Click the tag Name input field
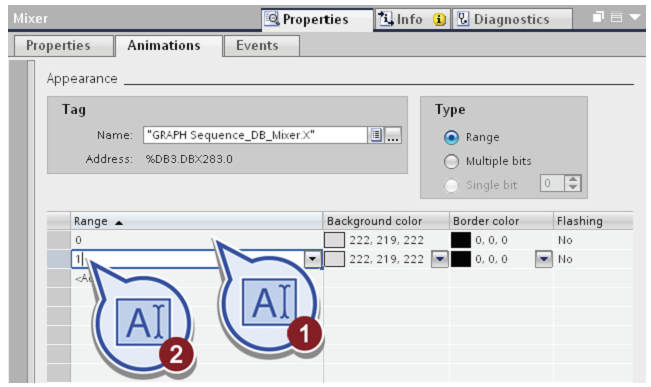The height and width of the screenshot is (387, 651). pos(255,135)
